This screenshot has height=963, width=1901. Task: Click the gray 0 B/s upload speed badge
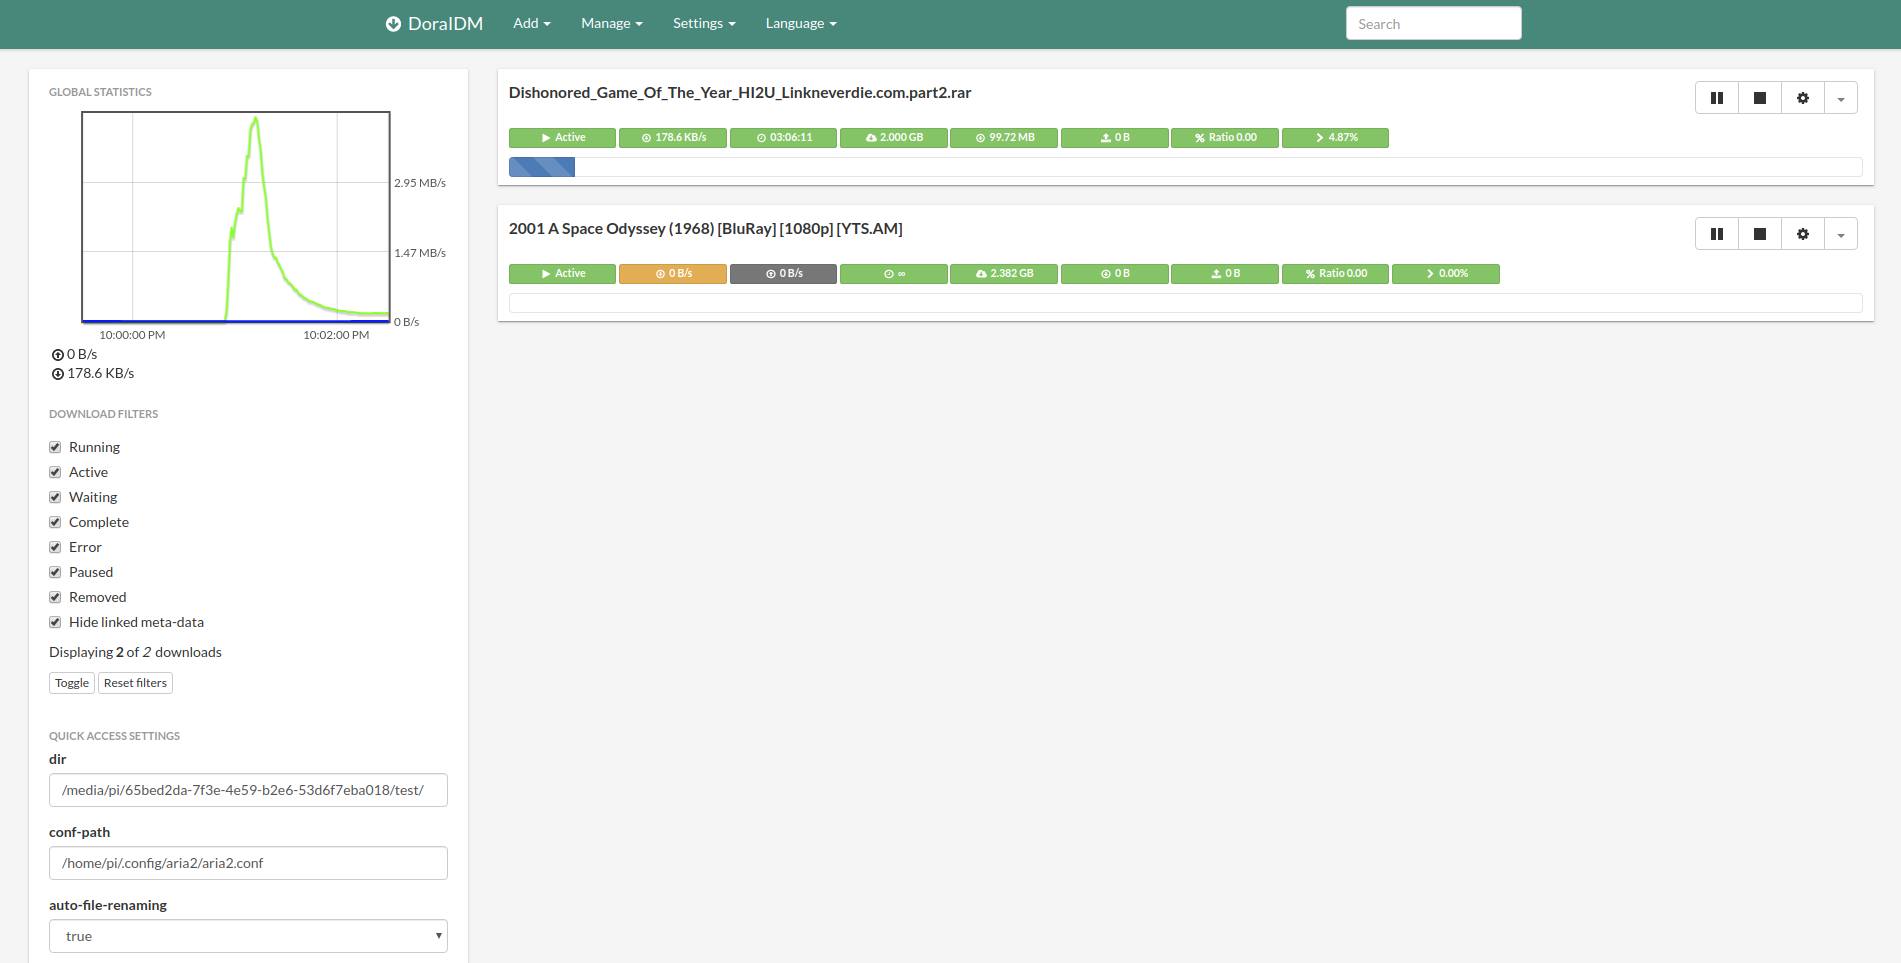783,274
